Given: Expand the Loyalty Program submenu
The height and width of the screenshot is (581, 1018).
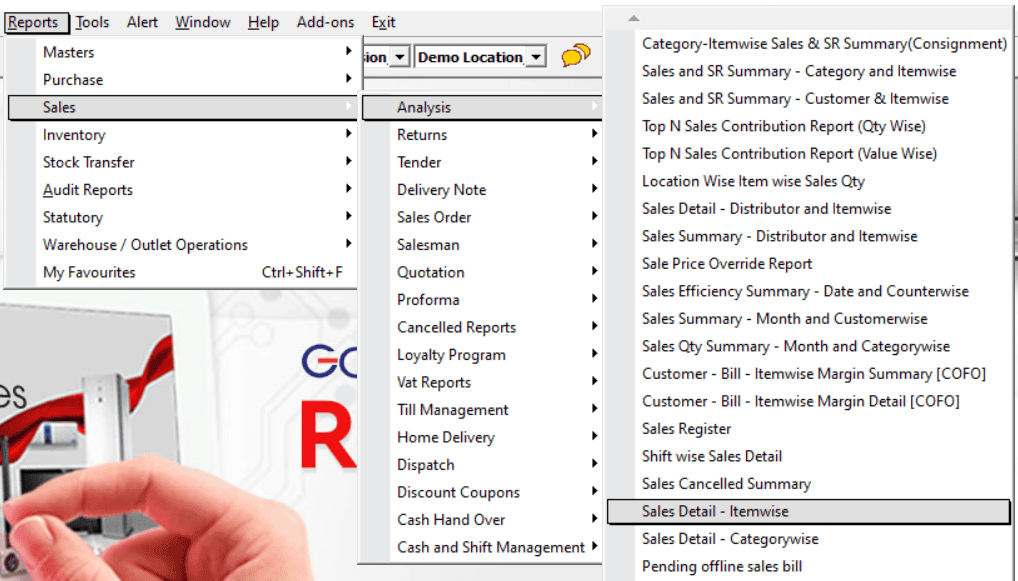Looking at the screenshot, I should [482, 355].
